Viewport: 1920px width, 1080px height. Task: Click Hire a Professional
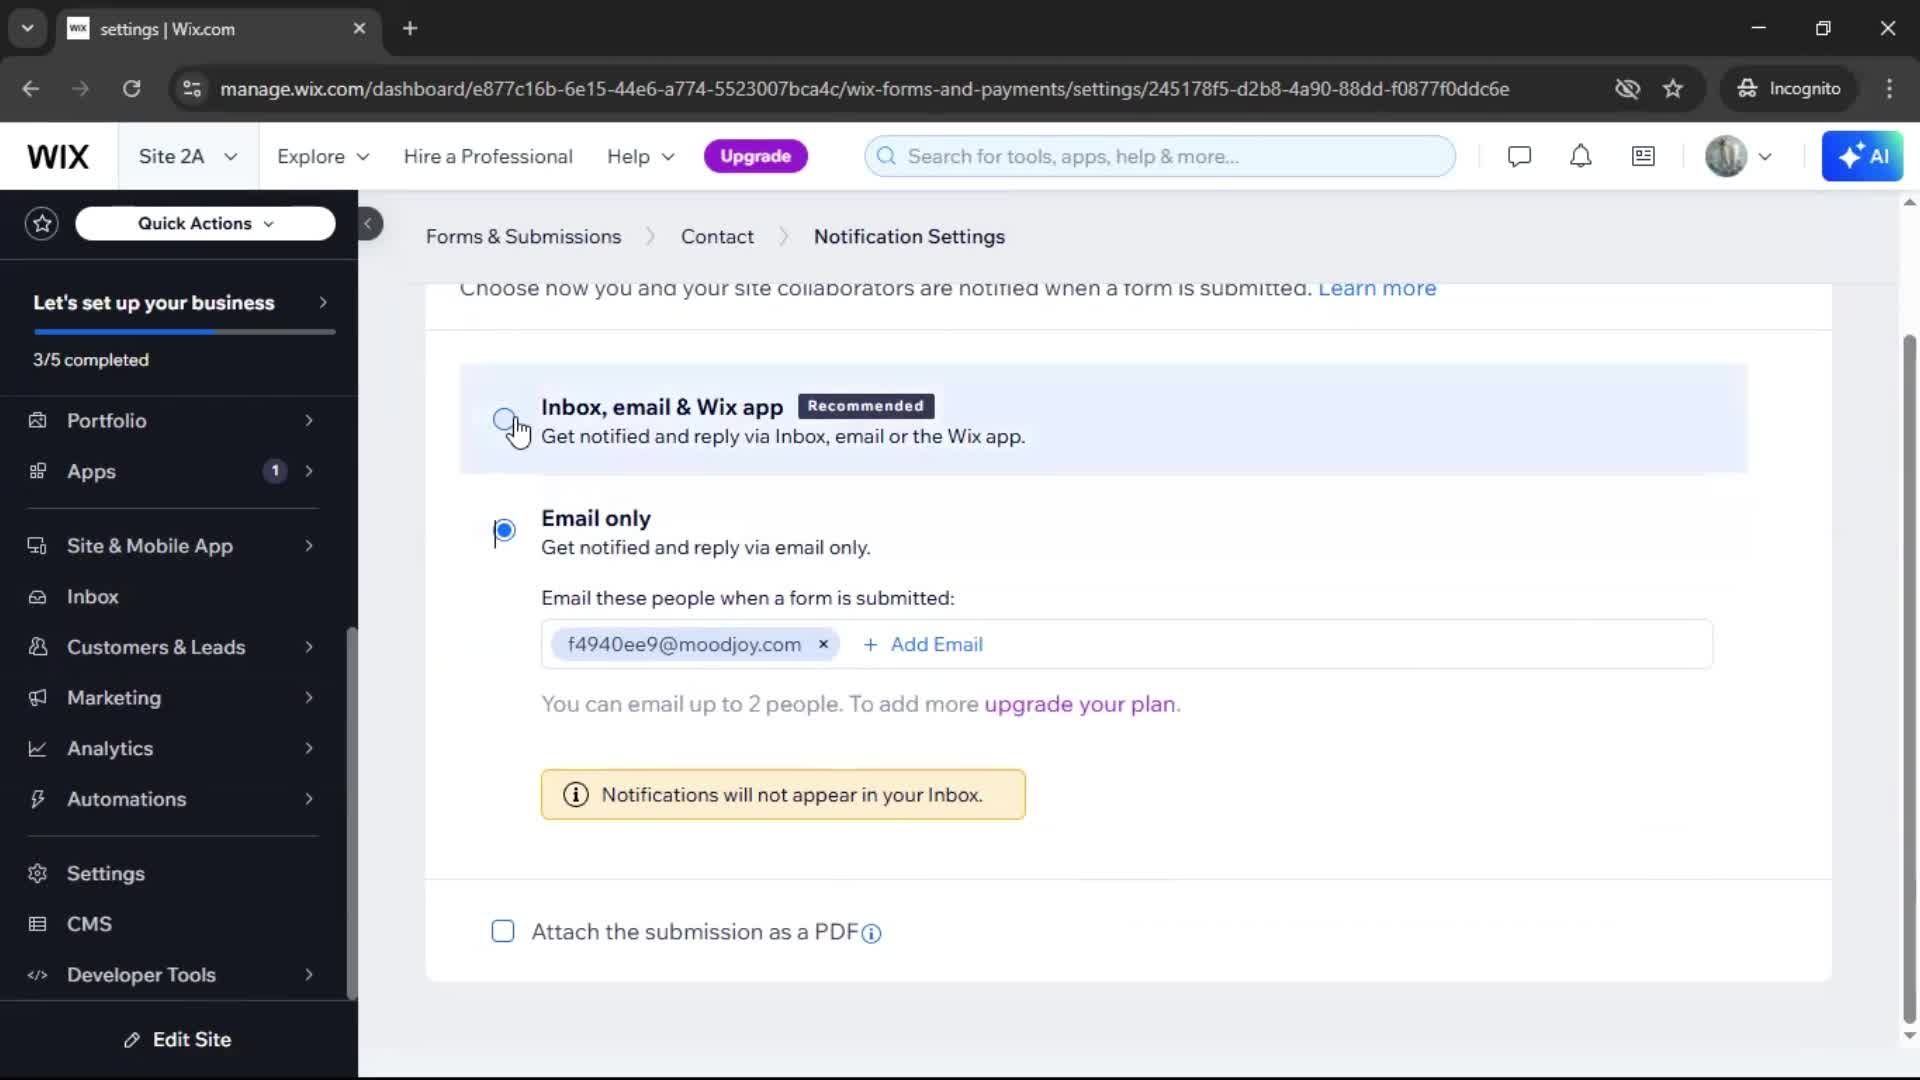488,157
